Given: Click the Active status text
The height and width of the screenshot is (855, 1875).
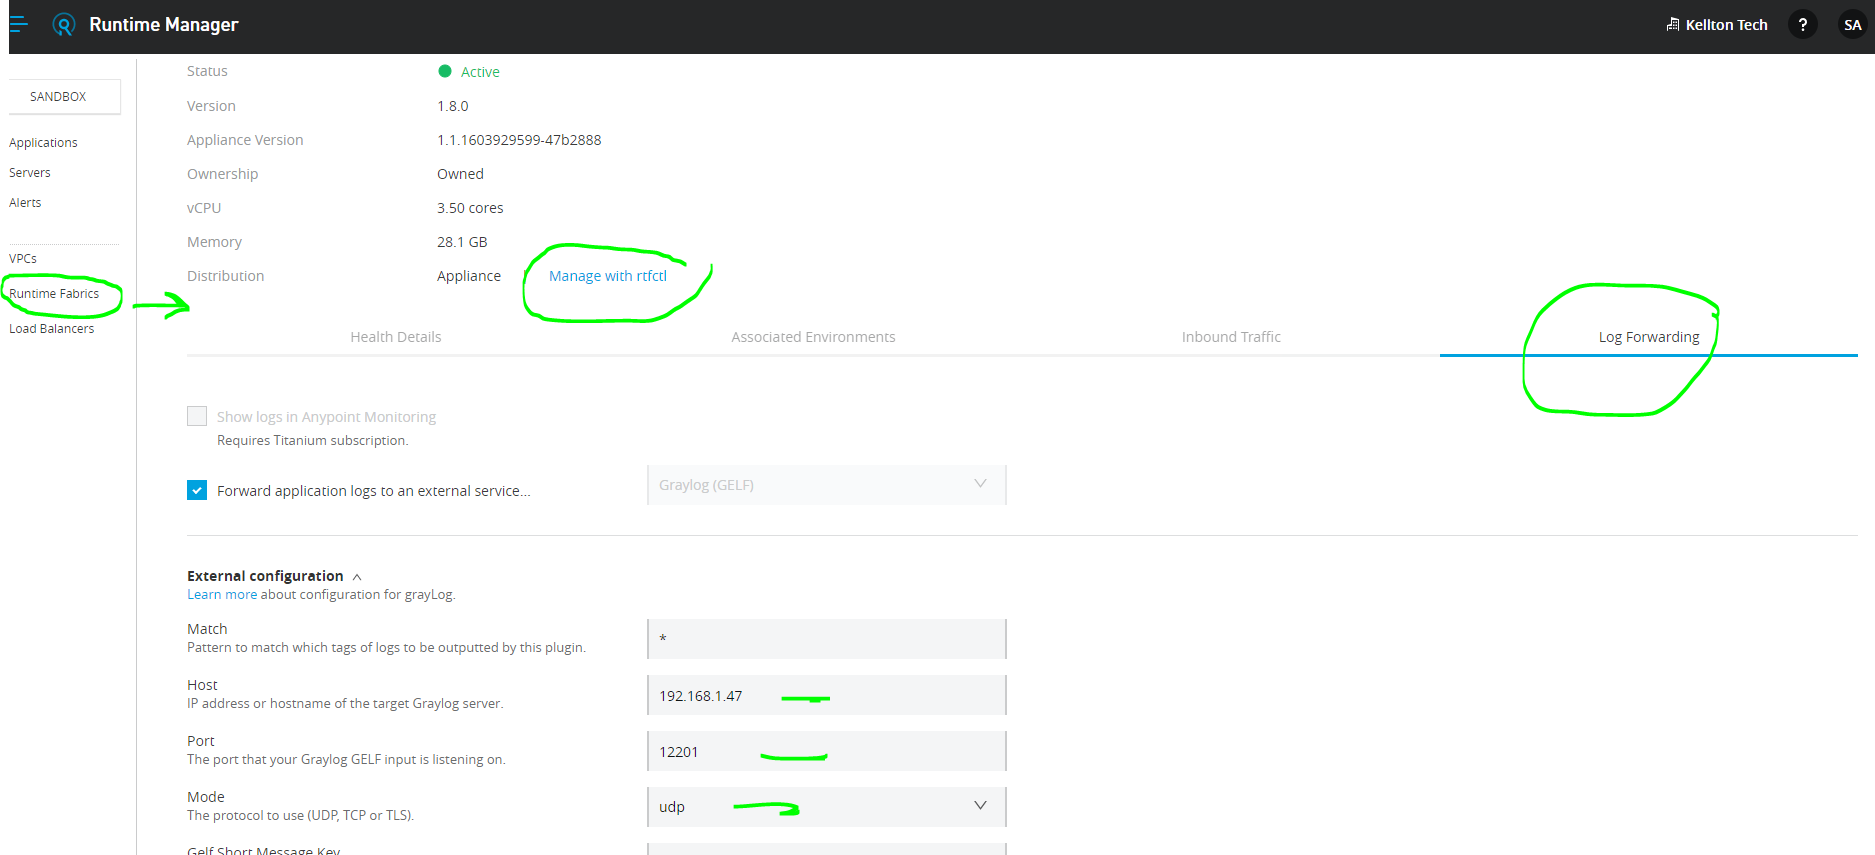Looking at the screenshot, I should [480, 72].
